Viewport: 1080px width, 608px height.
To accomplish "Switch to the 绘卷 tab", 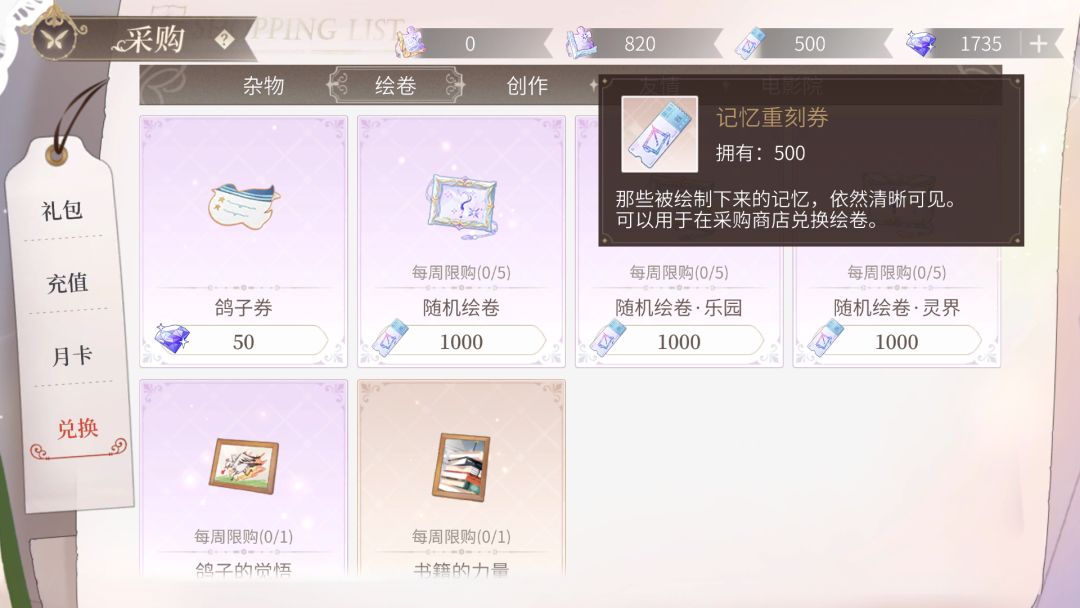I will pyautogui.click(x=395, y=85).
